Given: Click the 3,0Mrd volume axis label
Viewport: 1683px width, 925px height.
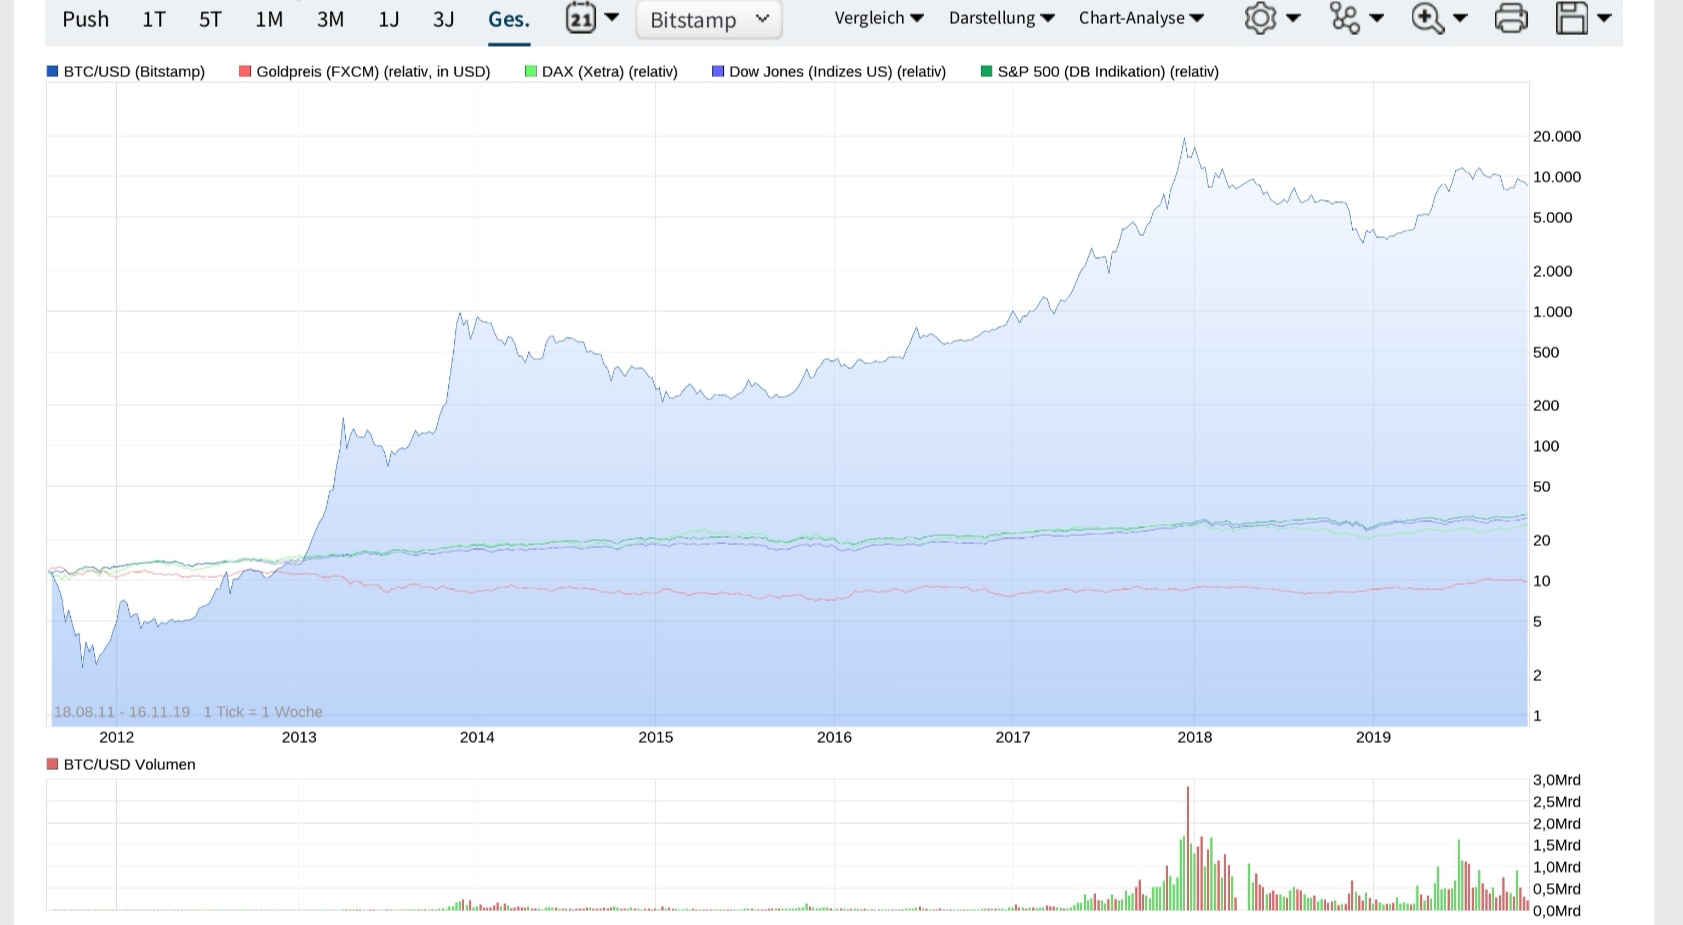Looking at the screenshot, I should point(1557,780).
